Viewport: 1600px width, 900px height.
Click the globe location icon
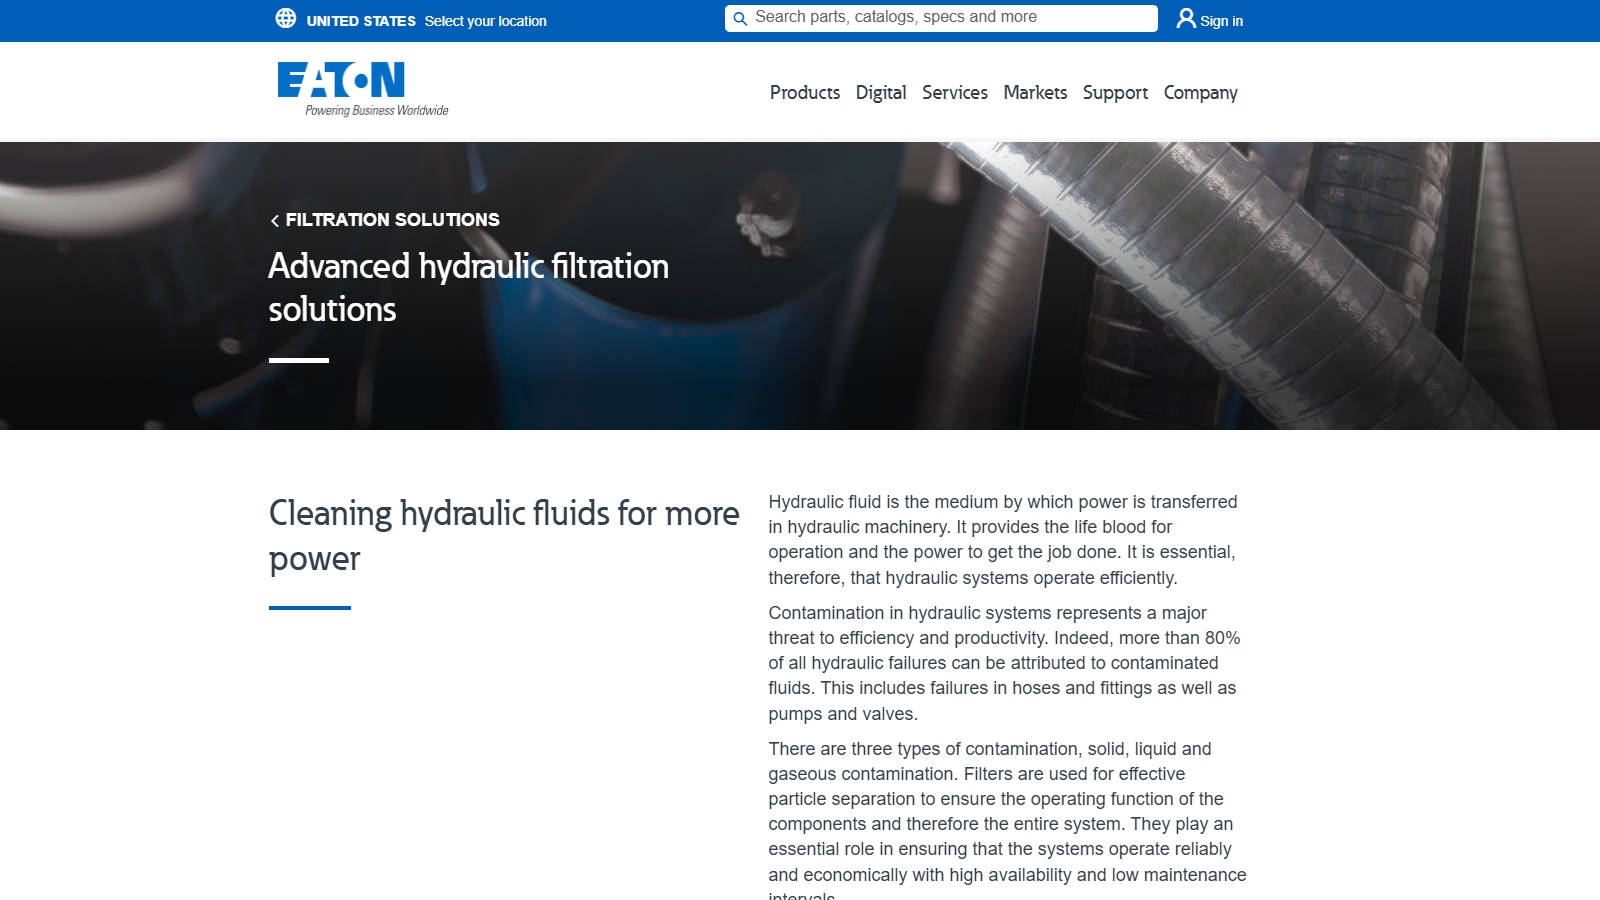286,19
